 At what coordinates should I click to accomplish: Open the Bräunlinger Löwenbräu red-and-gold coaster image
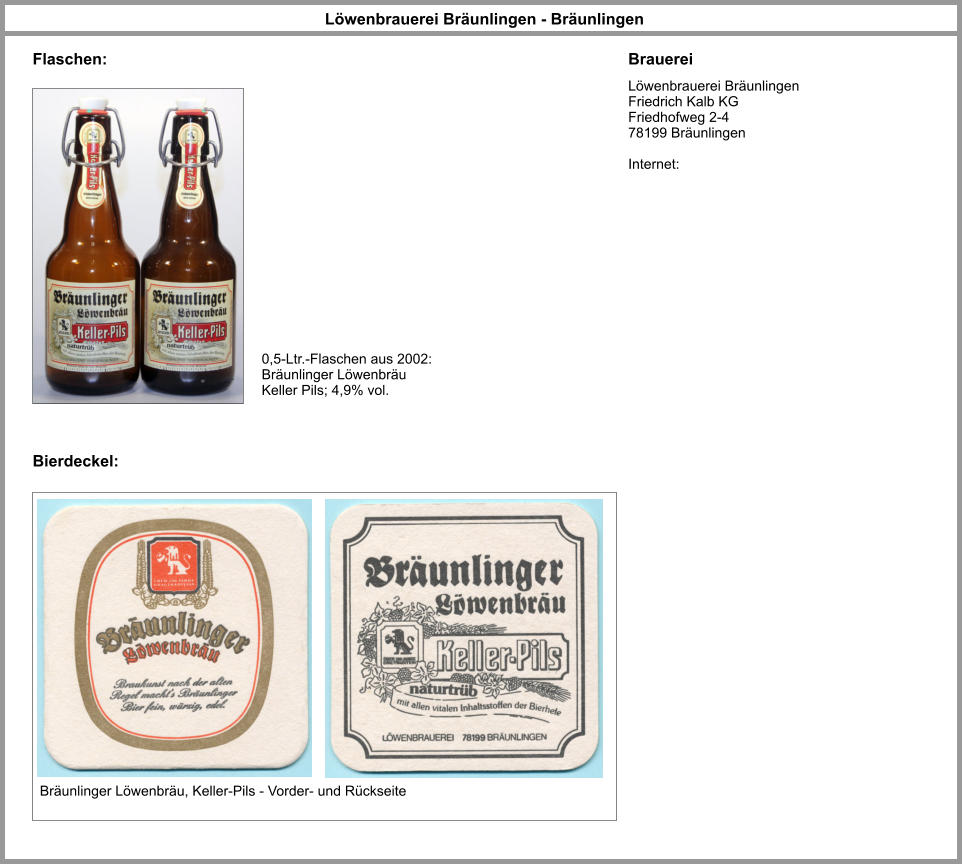(174, 638)
